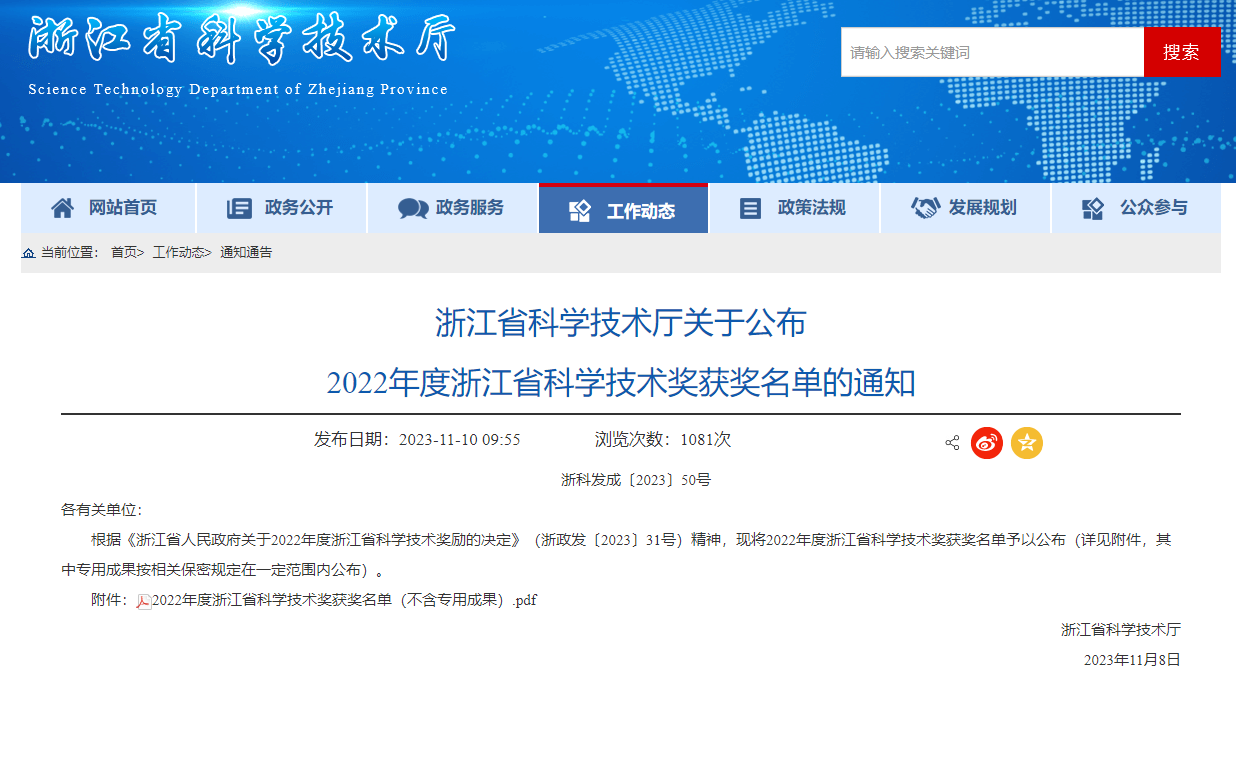Click the icon beside 工作动态 tab
This screenshot has height=759, width=1236.
(x=580, y=211)
